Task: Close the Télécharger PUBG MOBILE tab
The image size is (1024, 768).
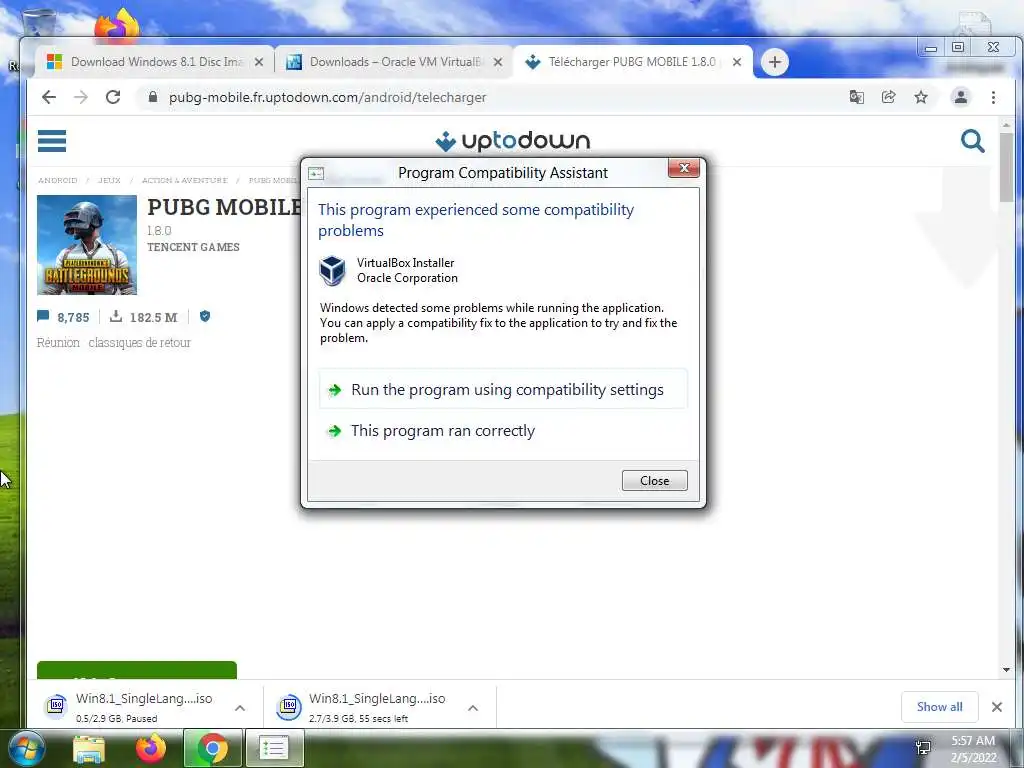Action: (737, 62)
